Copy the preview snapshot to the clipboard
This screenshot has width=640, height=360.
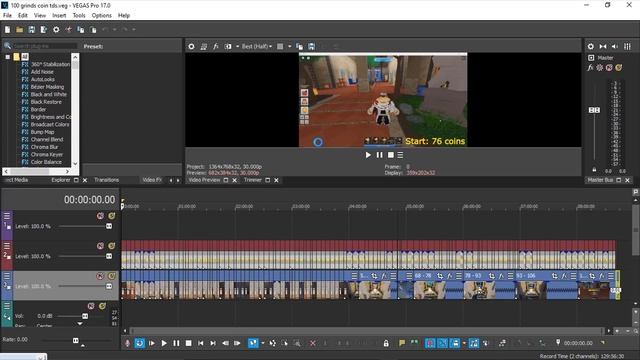[300, 47]
